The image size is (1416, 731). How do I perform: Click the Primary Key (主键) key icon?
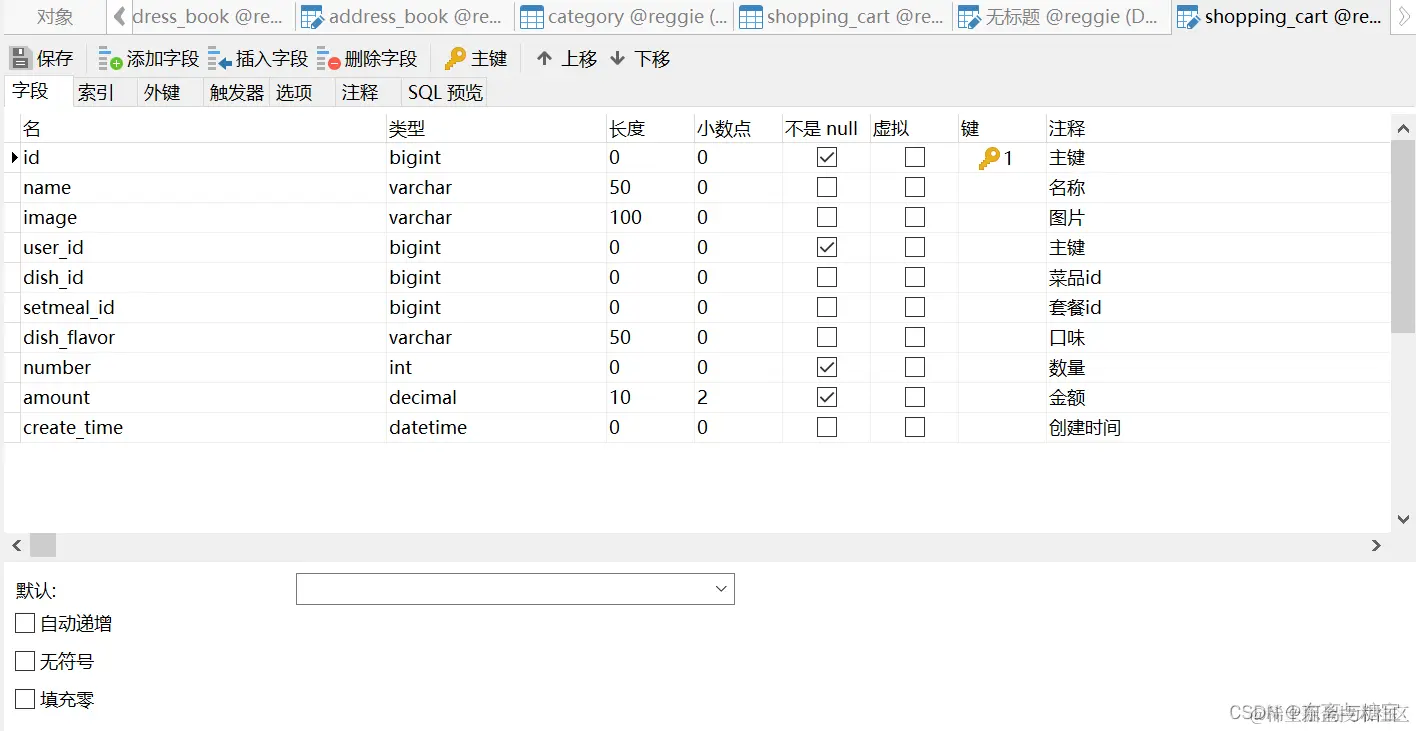pyautogui.click(x=455, y=58)
